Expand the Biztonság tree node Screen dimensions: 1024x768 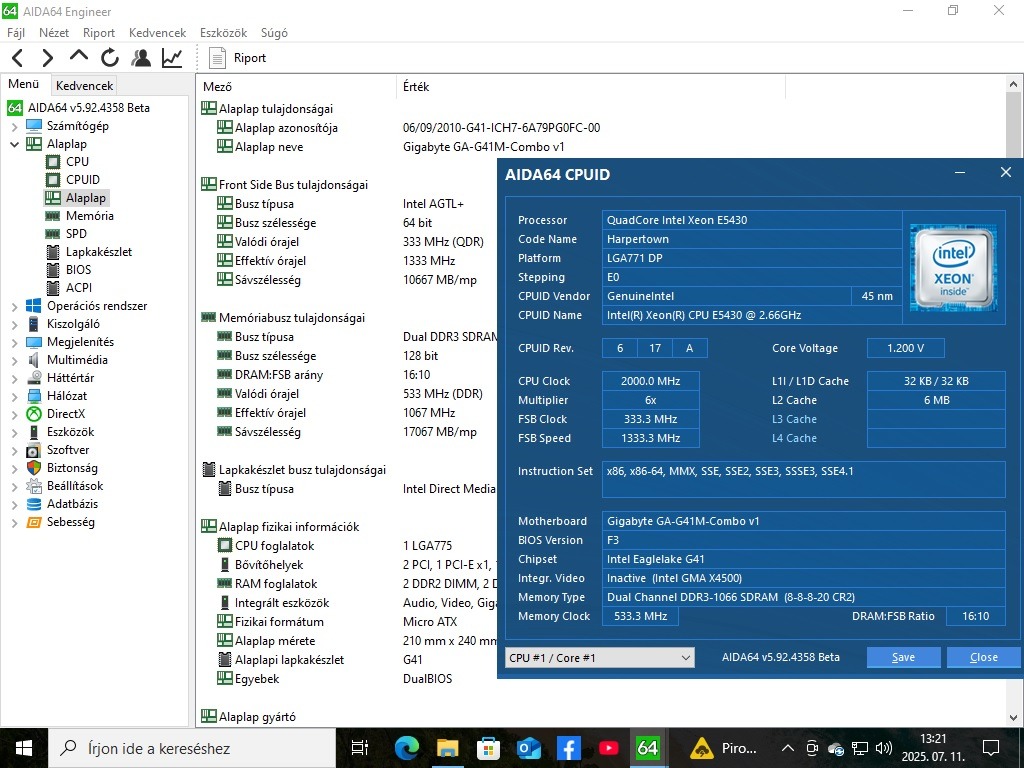[x=14, y=468]
